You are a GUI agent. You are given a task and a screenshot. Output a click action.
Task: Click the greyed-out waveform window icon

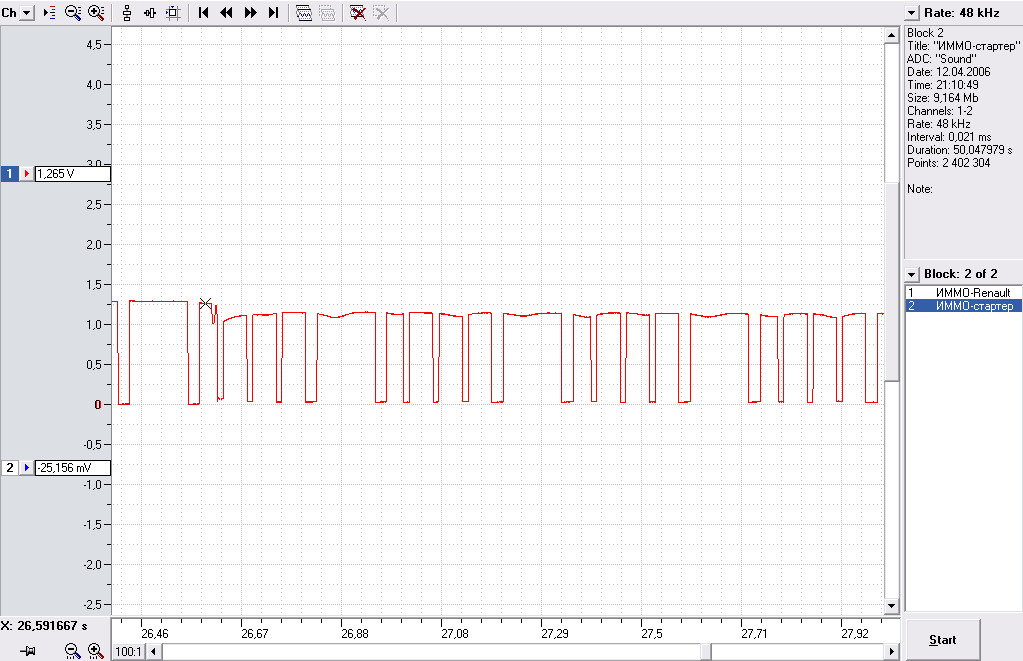click(328, 13)
